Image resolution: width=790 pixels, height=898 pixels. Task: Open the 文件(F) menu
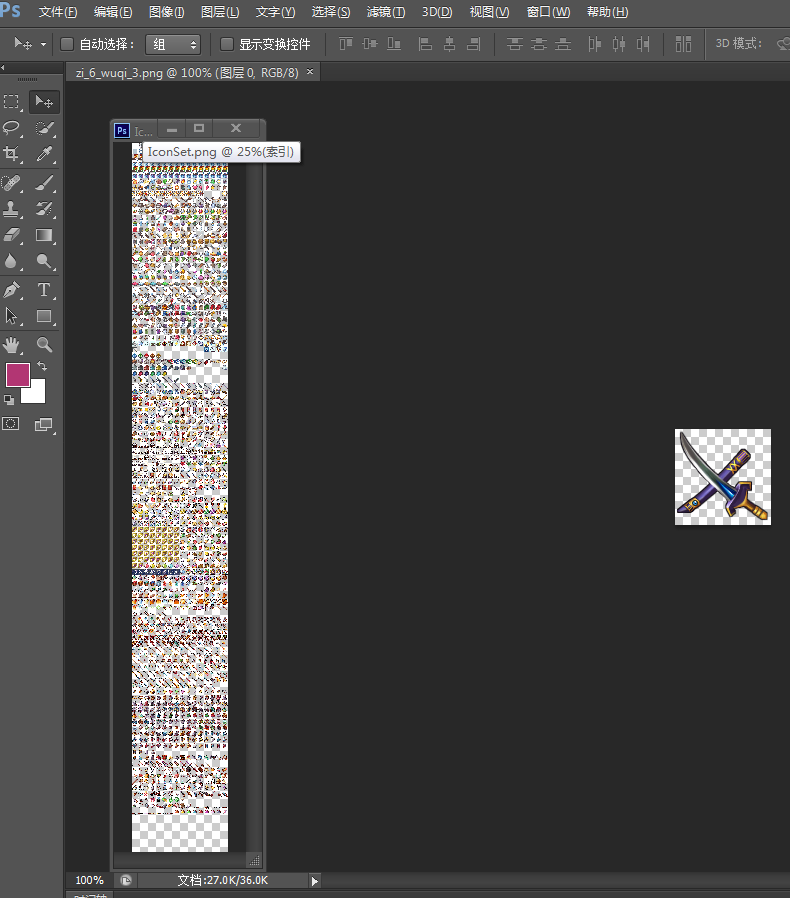[x=58, y=12]
